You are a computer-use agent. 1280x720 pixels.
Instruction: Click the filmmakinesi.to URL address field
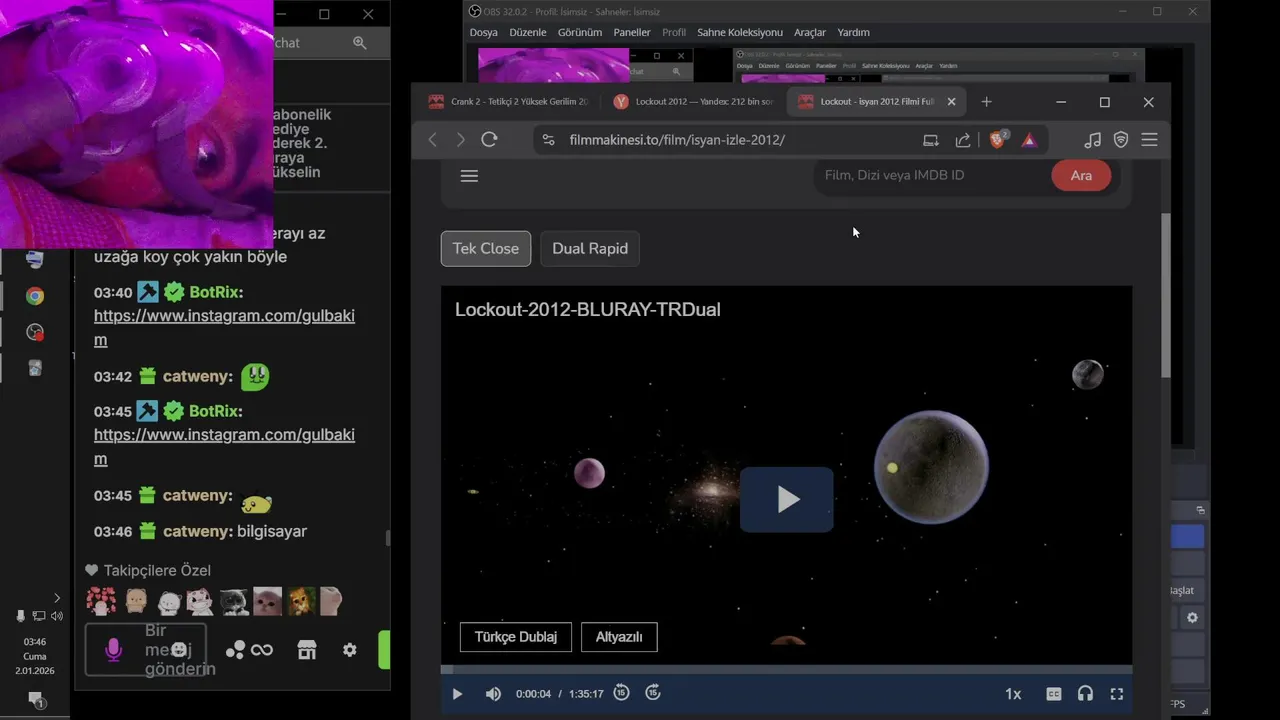(677, 140)
